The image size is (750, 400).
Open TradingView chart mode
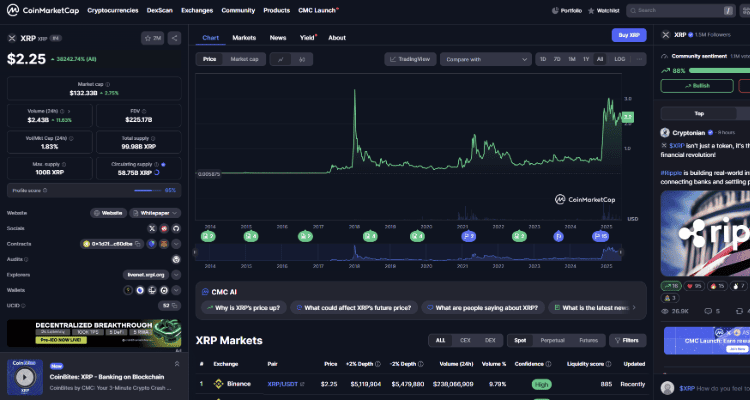point(410,59)
